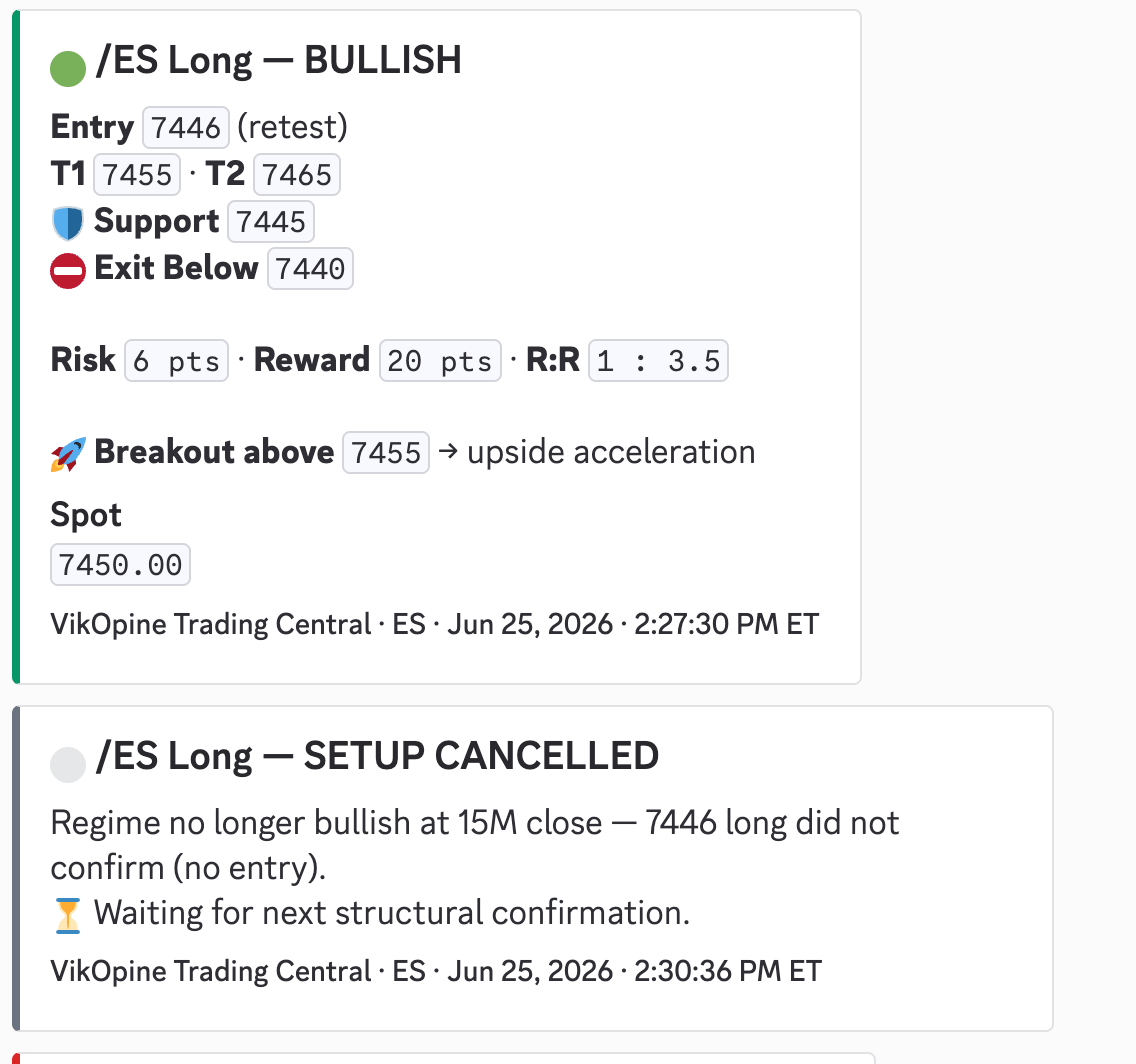Select the Entry 7446 price chip
Viewport: 1136px width, 1064px height.
click(186, 127)
